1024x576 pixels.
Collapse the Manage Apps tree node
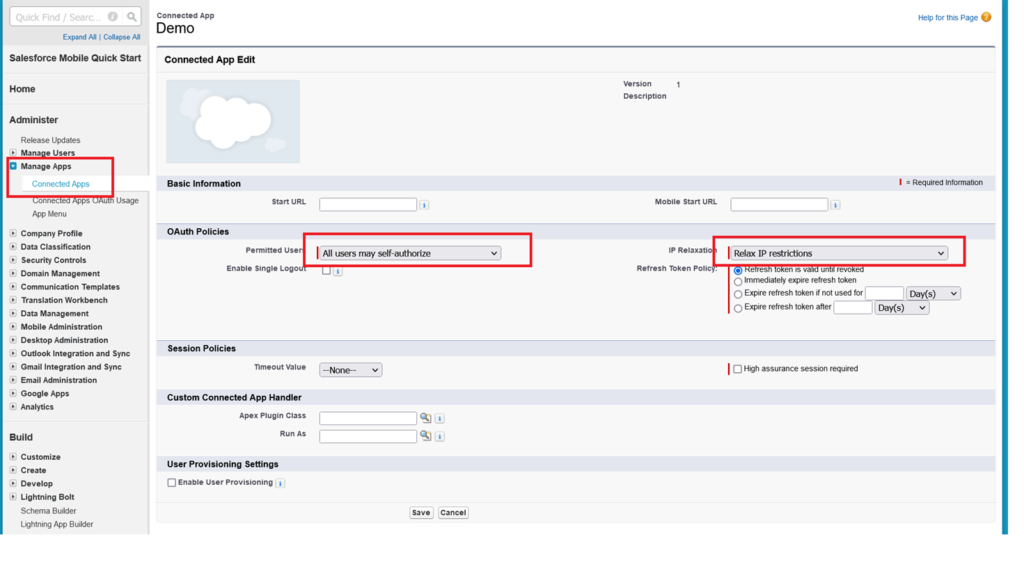pyautogui.click(x=13, y=167)
